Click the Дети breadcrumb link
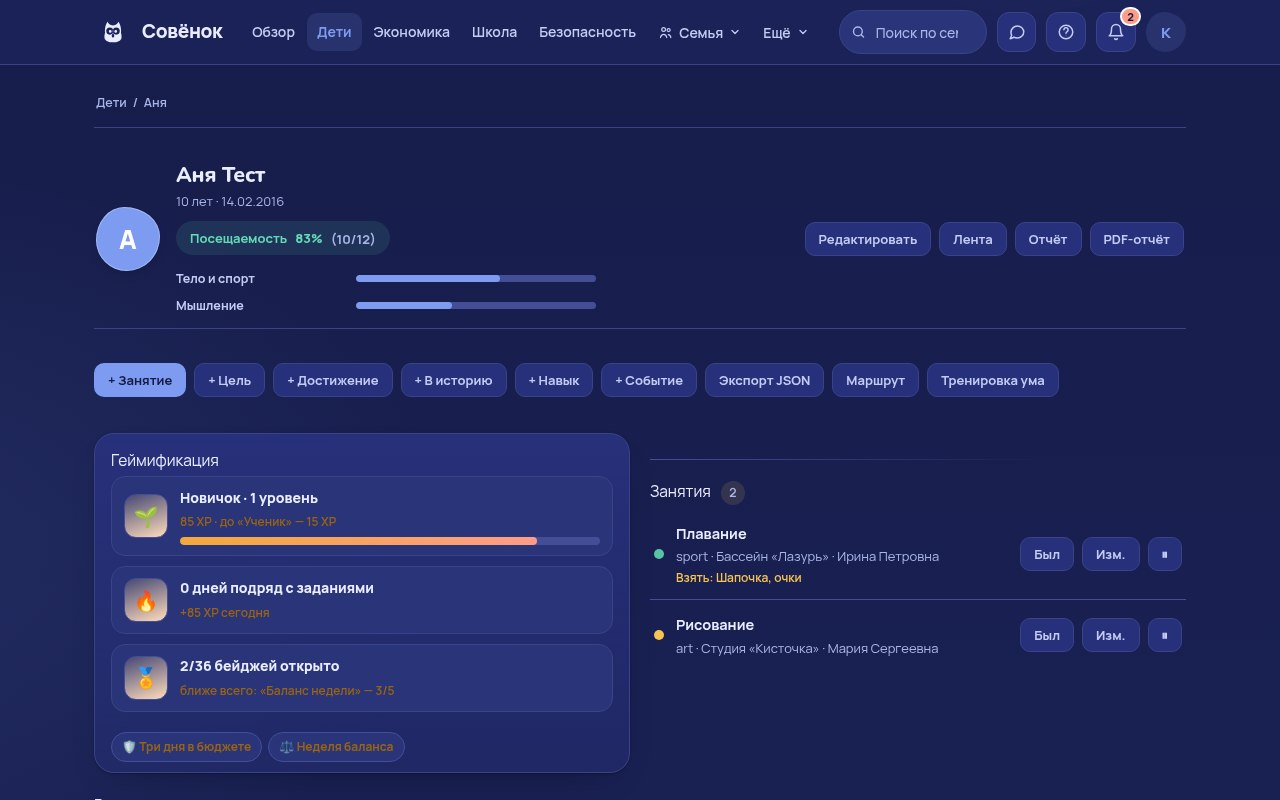Viewport: 1280px width, 800px height. tap(111, 103)
